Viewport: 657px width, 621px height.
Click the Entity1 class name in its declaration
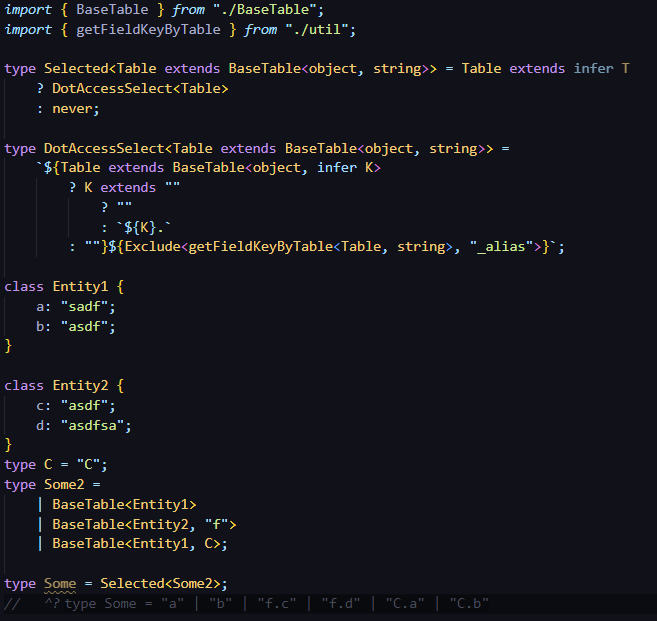[80, 287]
